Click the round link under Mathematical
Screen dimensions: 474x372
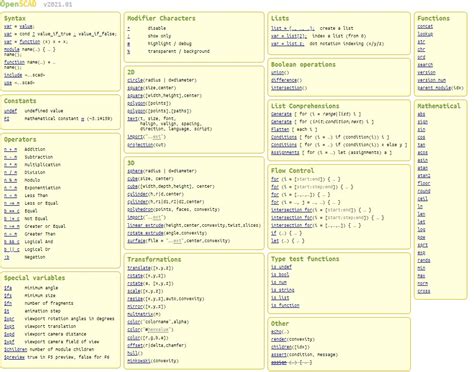coord(424,191)
